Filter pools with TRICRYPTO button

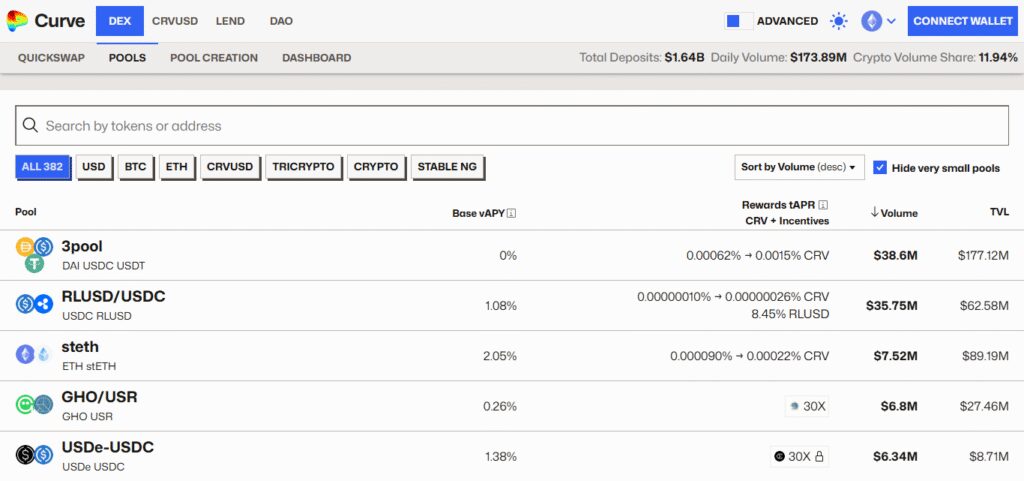click(304, 167)
